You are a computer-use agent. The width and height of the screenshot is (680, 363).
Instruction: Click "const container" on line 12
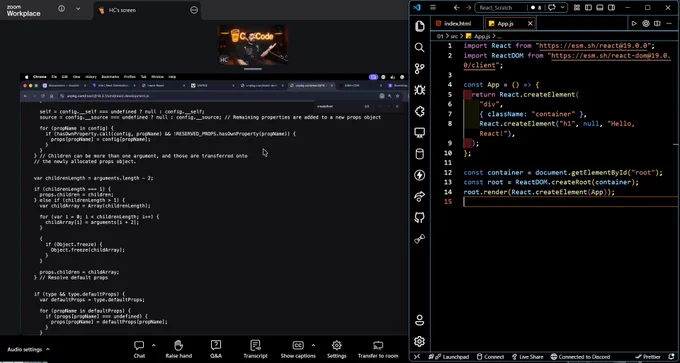pyautogui.click(x=495, y=173)
